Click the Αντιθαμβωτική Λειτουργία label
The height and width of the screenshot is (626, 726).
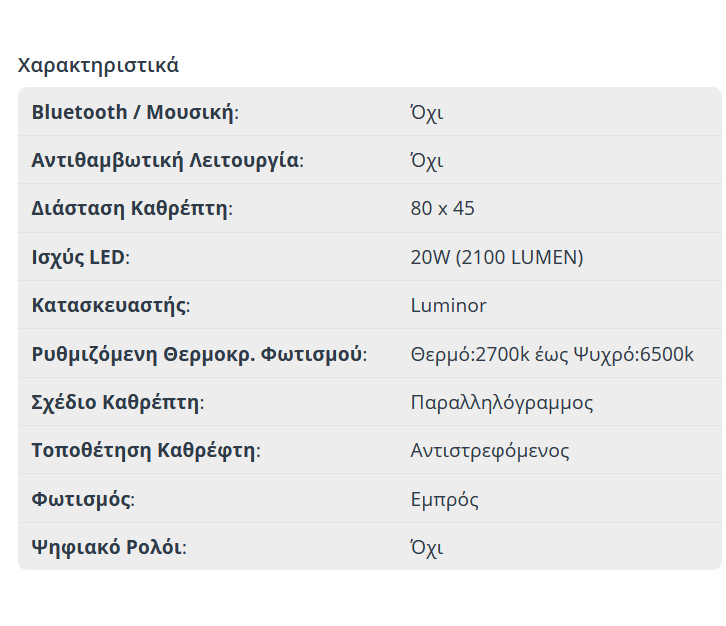tap(167, 160)
